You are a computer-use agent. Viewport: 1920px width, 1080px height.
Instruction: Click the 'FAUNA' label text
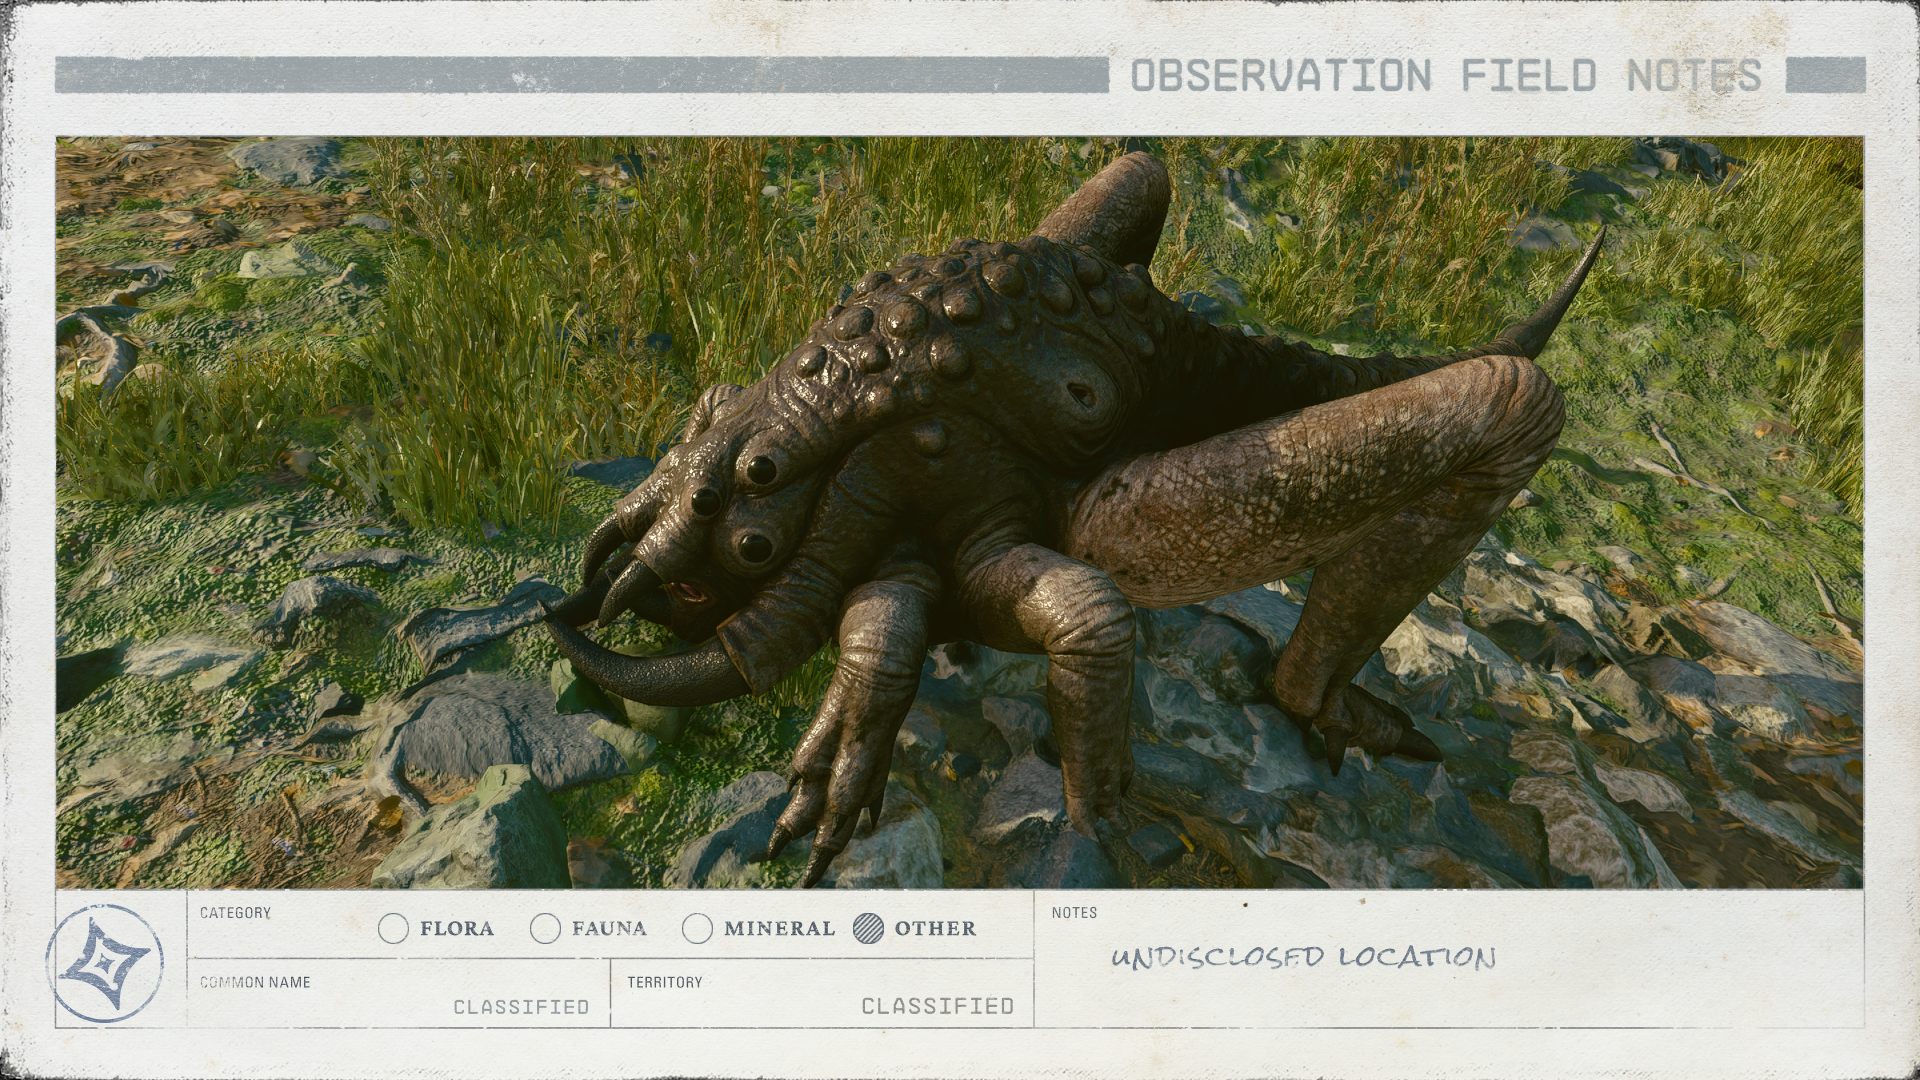[609, 929]
